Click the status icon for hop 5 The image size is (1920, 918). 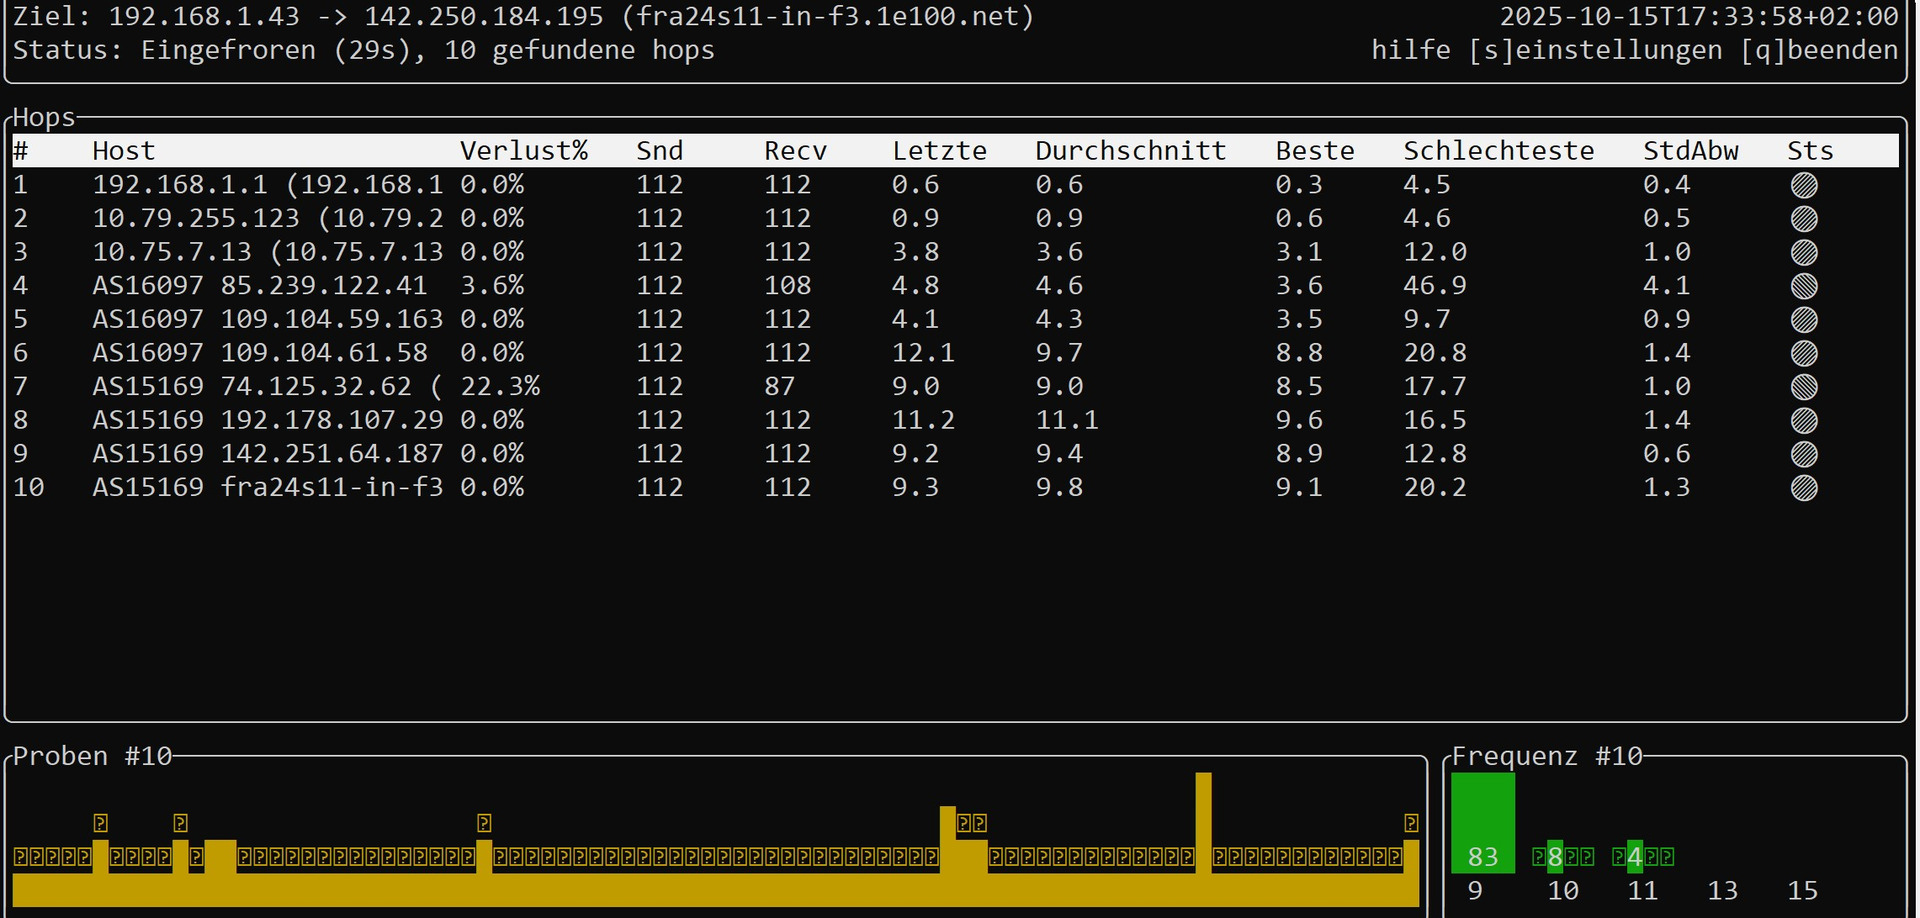pos(1804,320)
